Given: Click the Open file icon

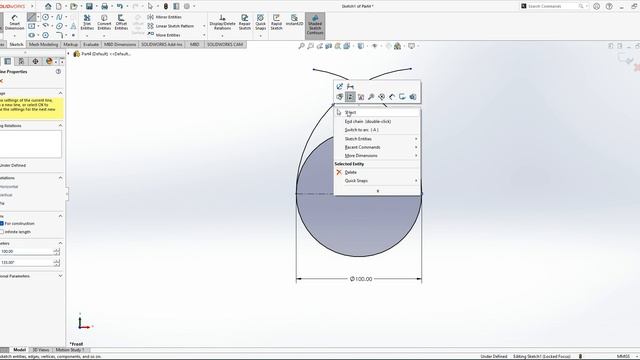Looking at the screenshot, I should [73, 6].
